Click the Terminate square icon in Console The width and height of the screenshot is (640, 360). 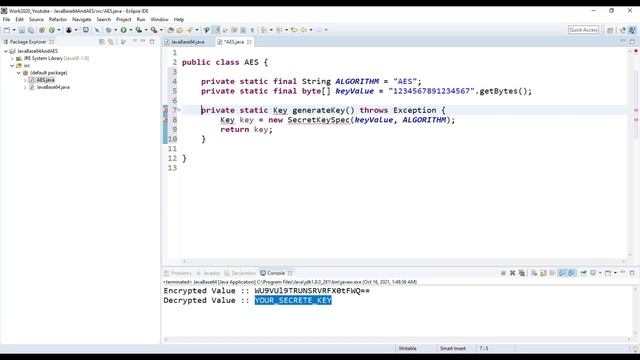point(503,273)
